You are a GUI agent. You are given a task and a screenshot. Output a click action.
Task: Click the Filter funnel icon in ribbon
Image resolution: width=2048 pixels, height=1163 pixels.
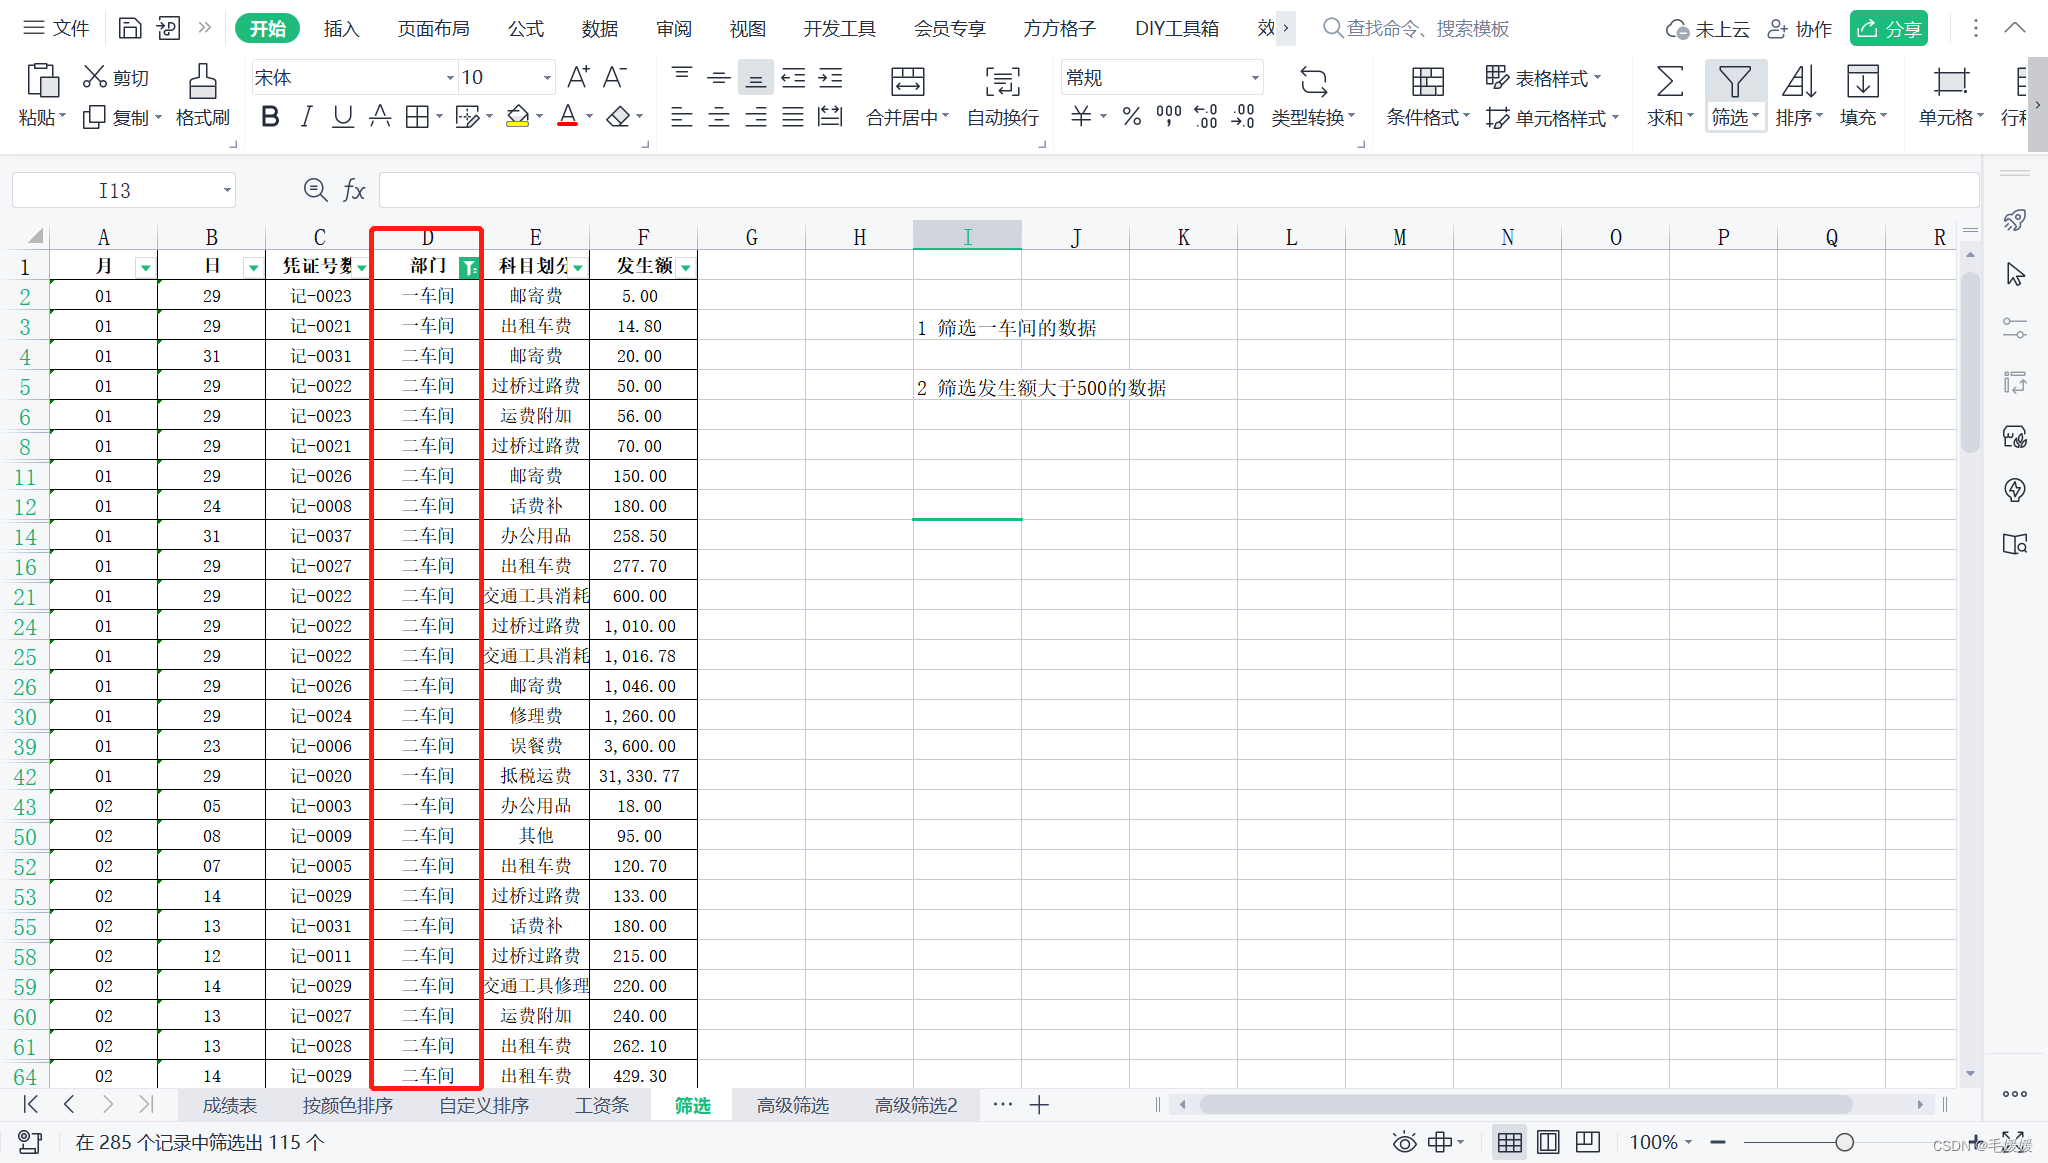[x=1734, y=82]
